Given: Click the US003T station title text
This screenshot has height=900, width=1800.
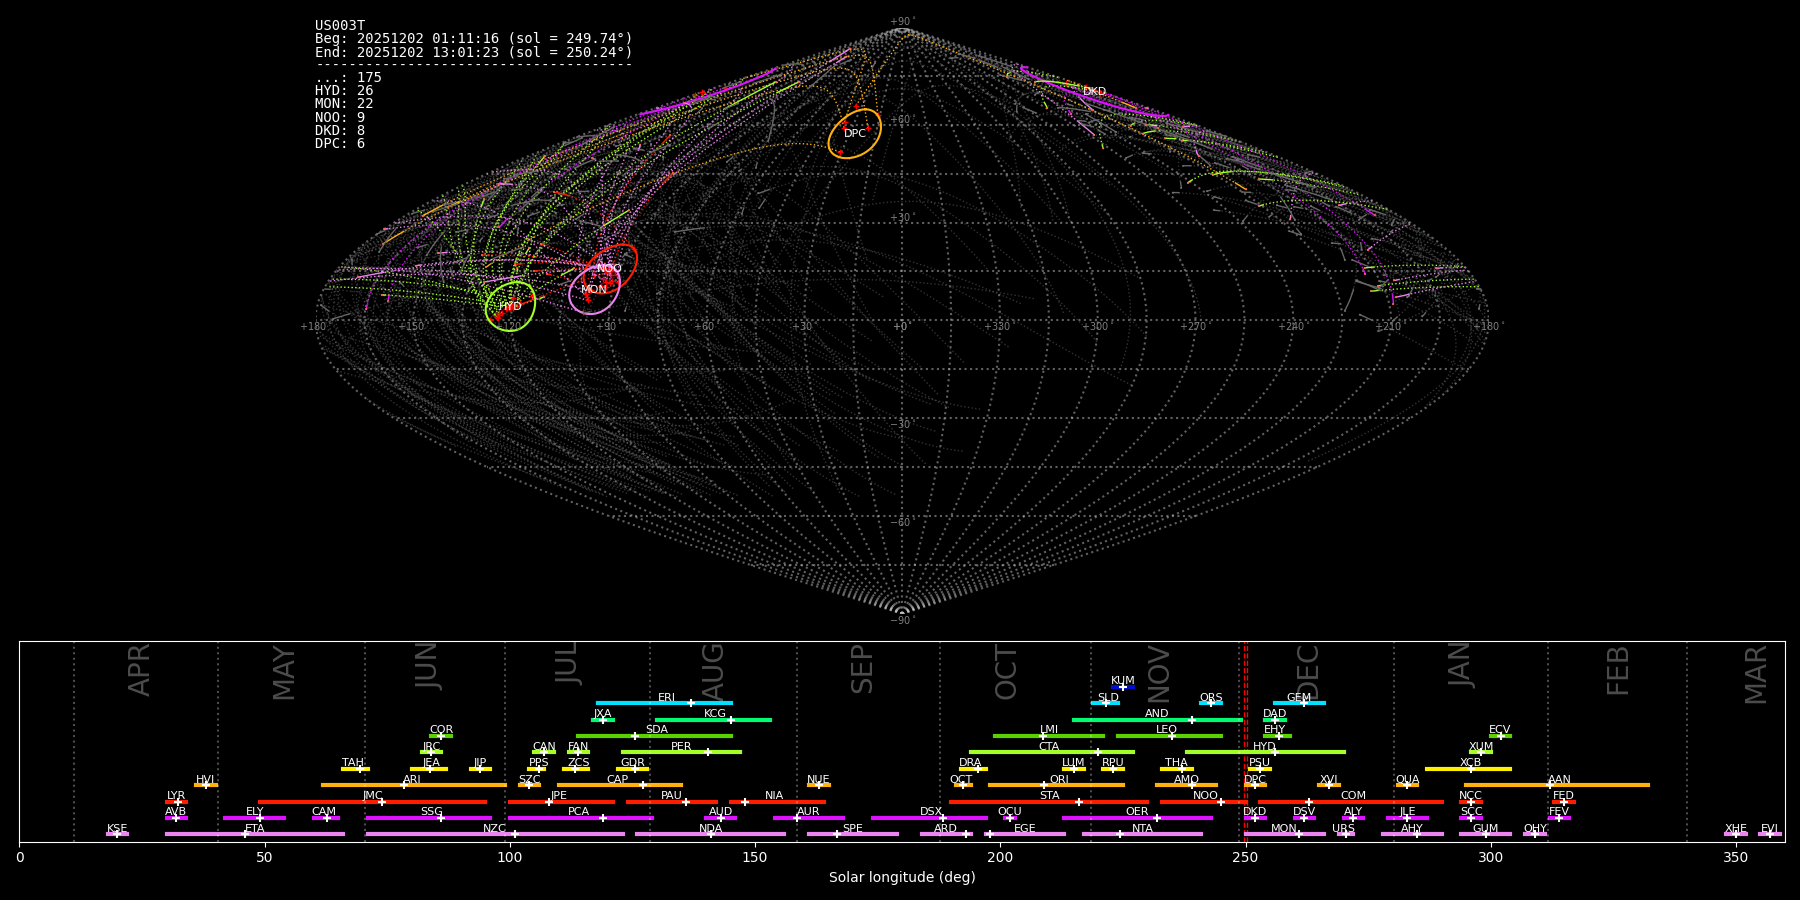Looking at the screenshot, I should tap(340, 26).
